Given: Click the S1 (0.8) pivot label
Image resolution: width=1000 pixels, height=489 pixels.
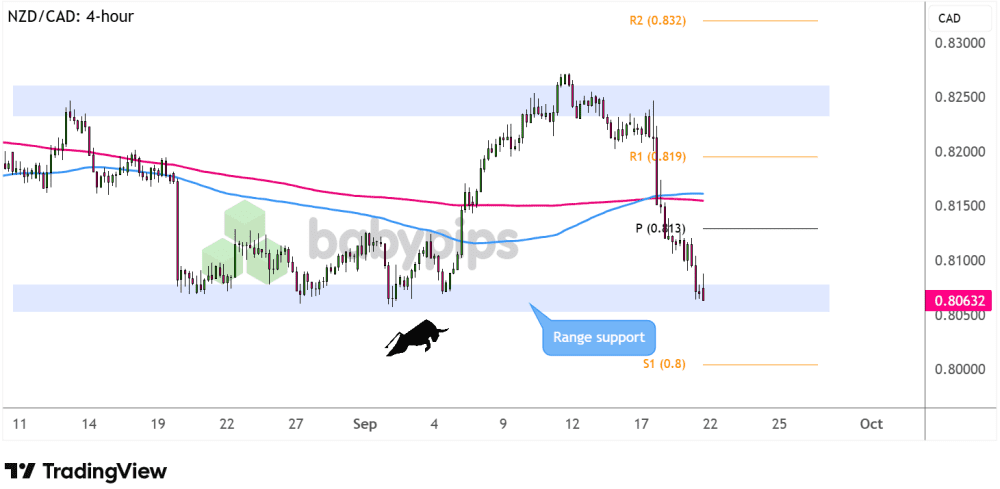Looking at the screenshot, I should (663, 364).
